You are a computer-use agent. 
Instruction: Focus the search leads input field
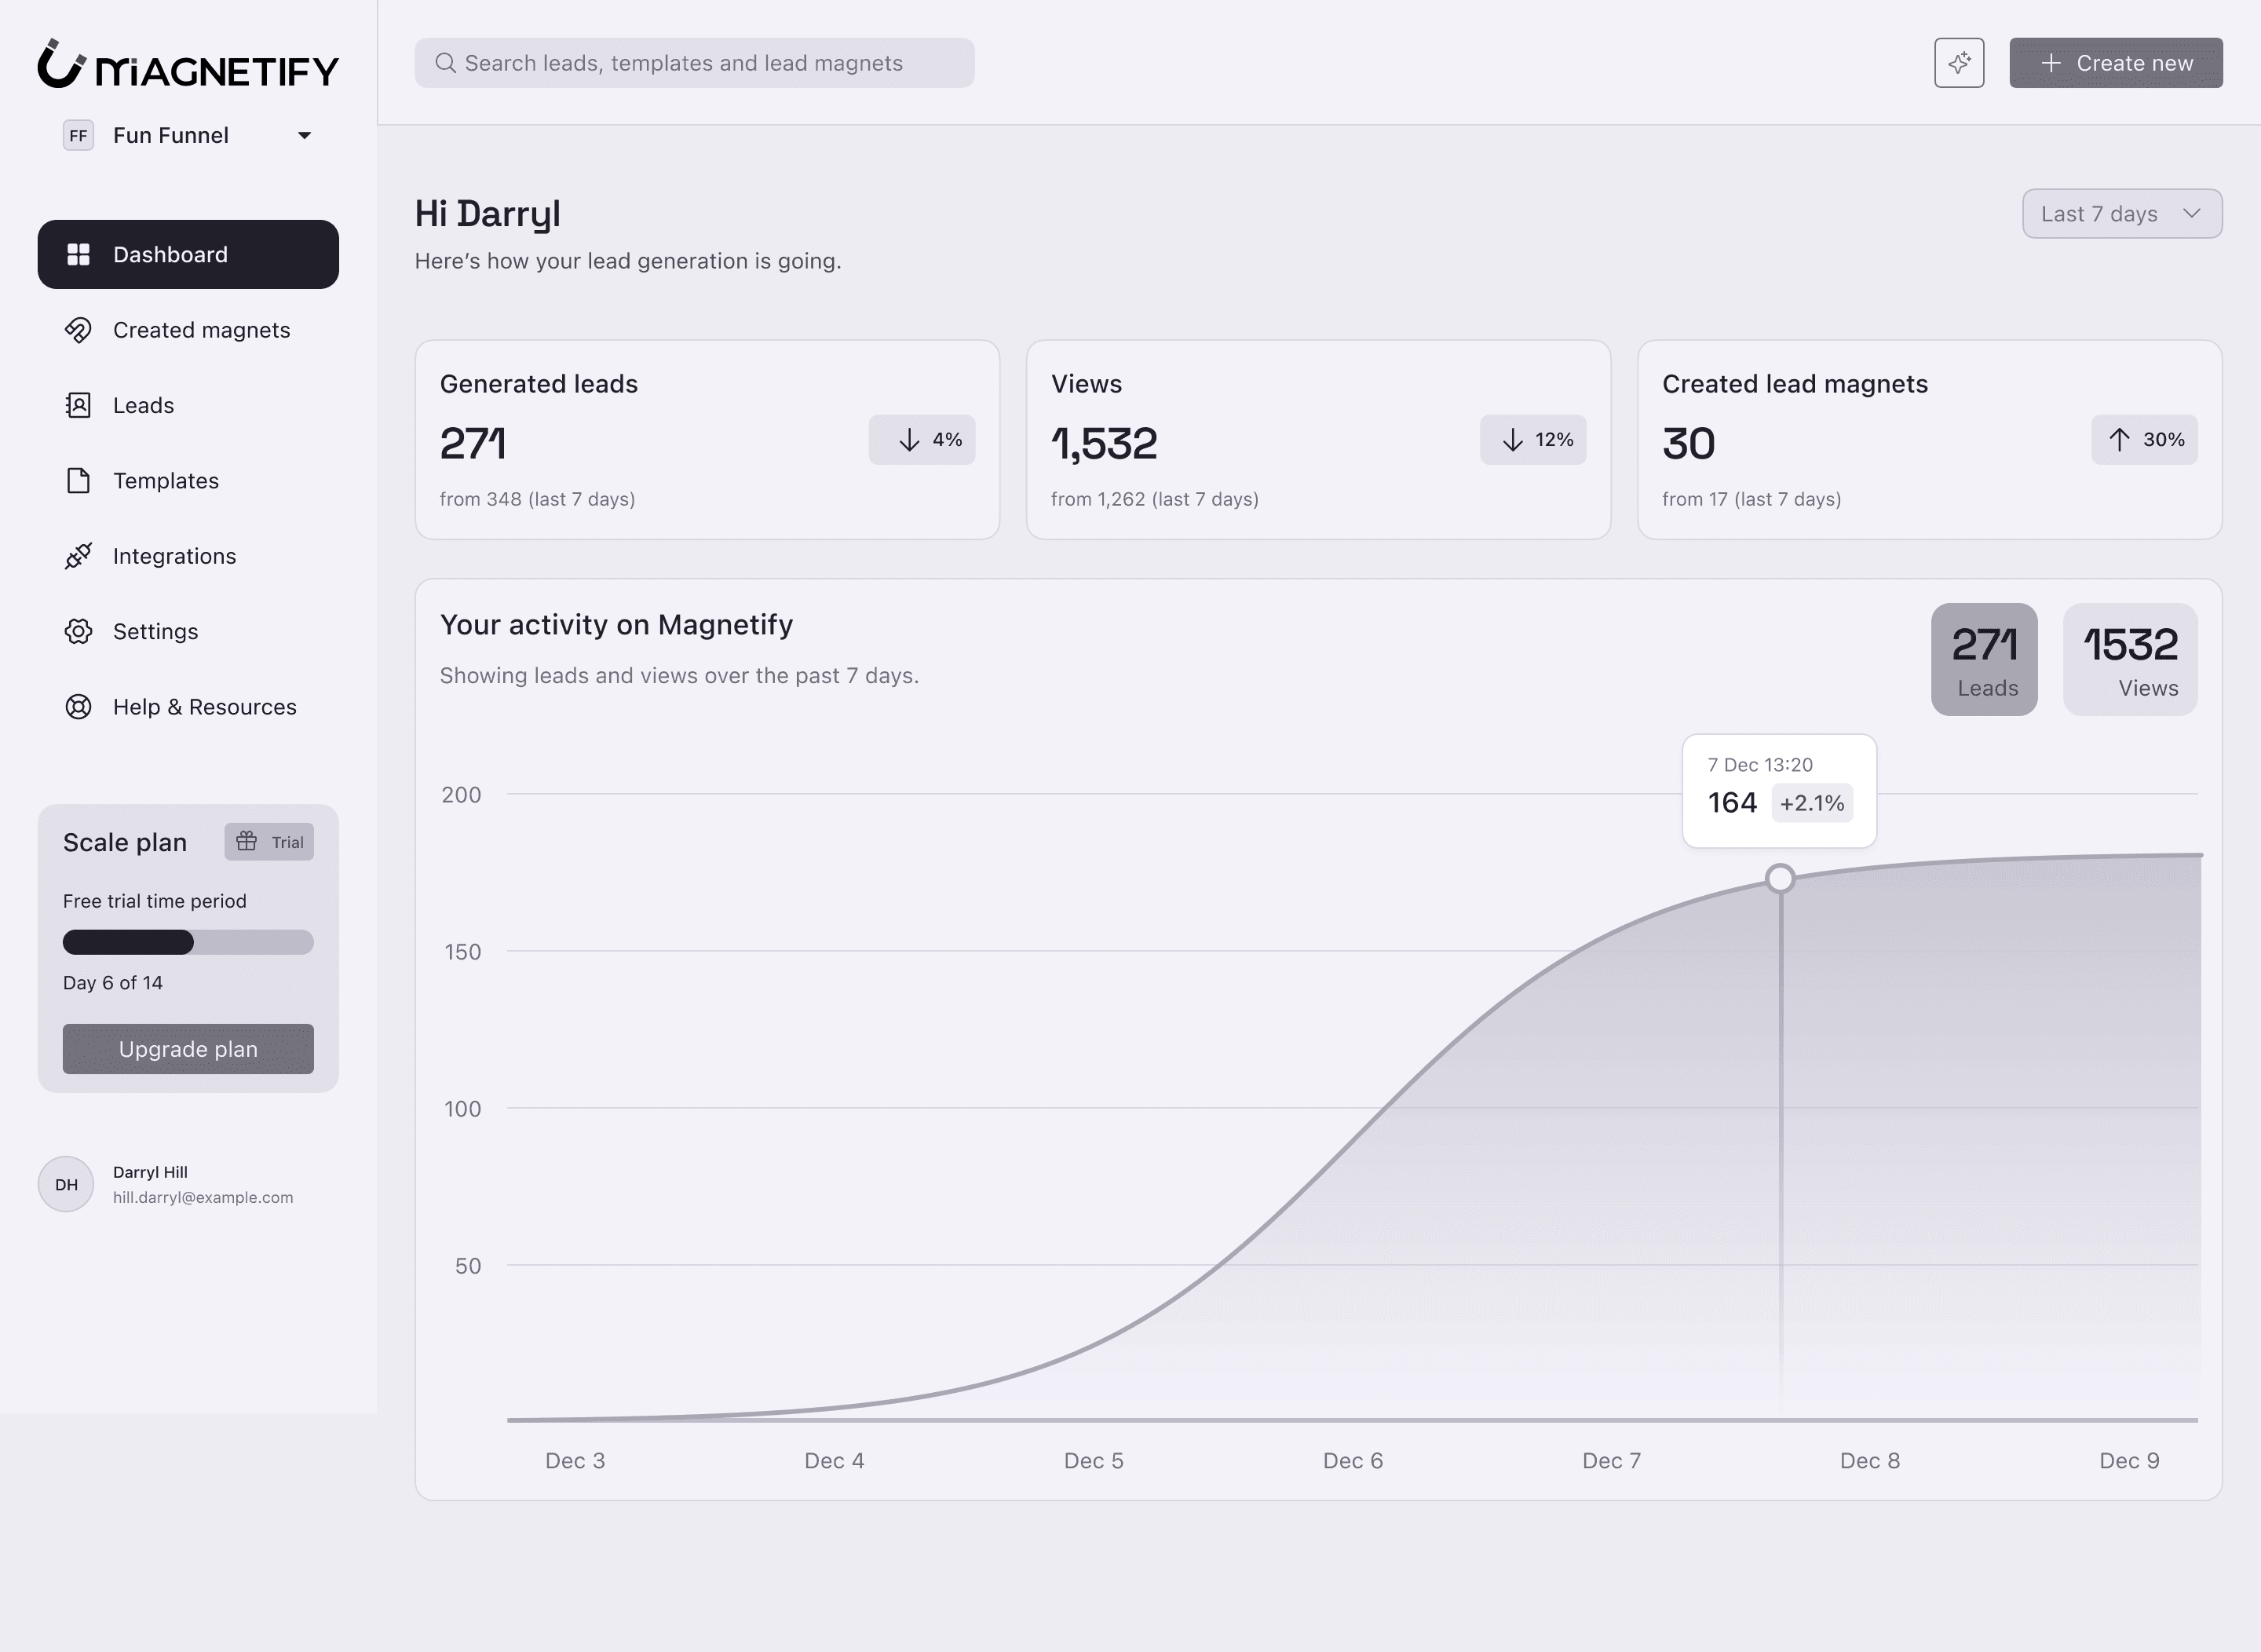coord(694,63)
